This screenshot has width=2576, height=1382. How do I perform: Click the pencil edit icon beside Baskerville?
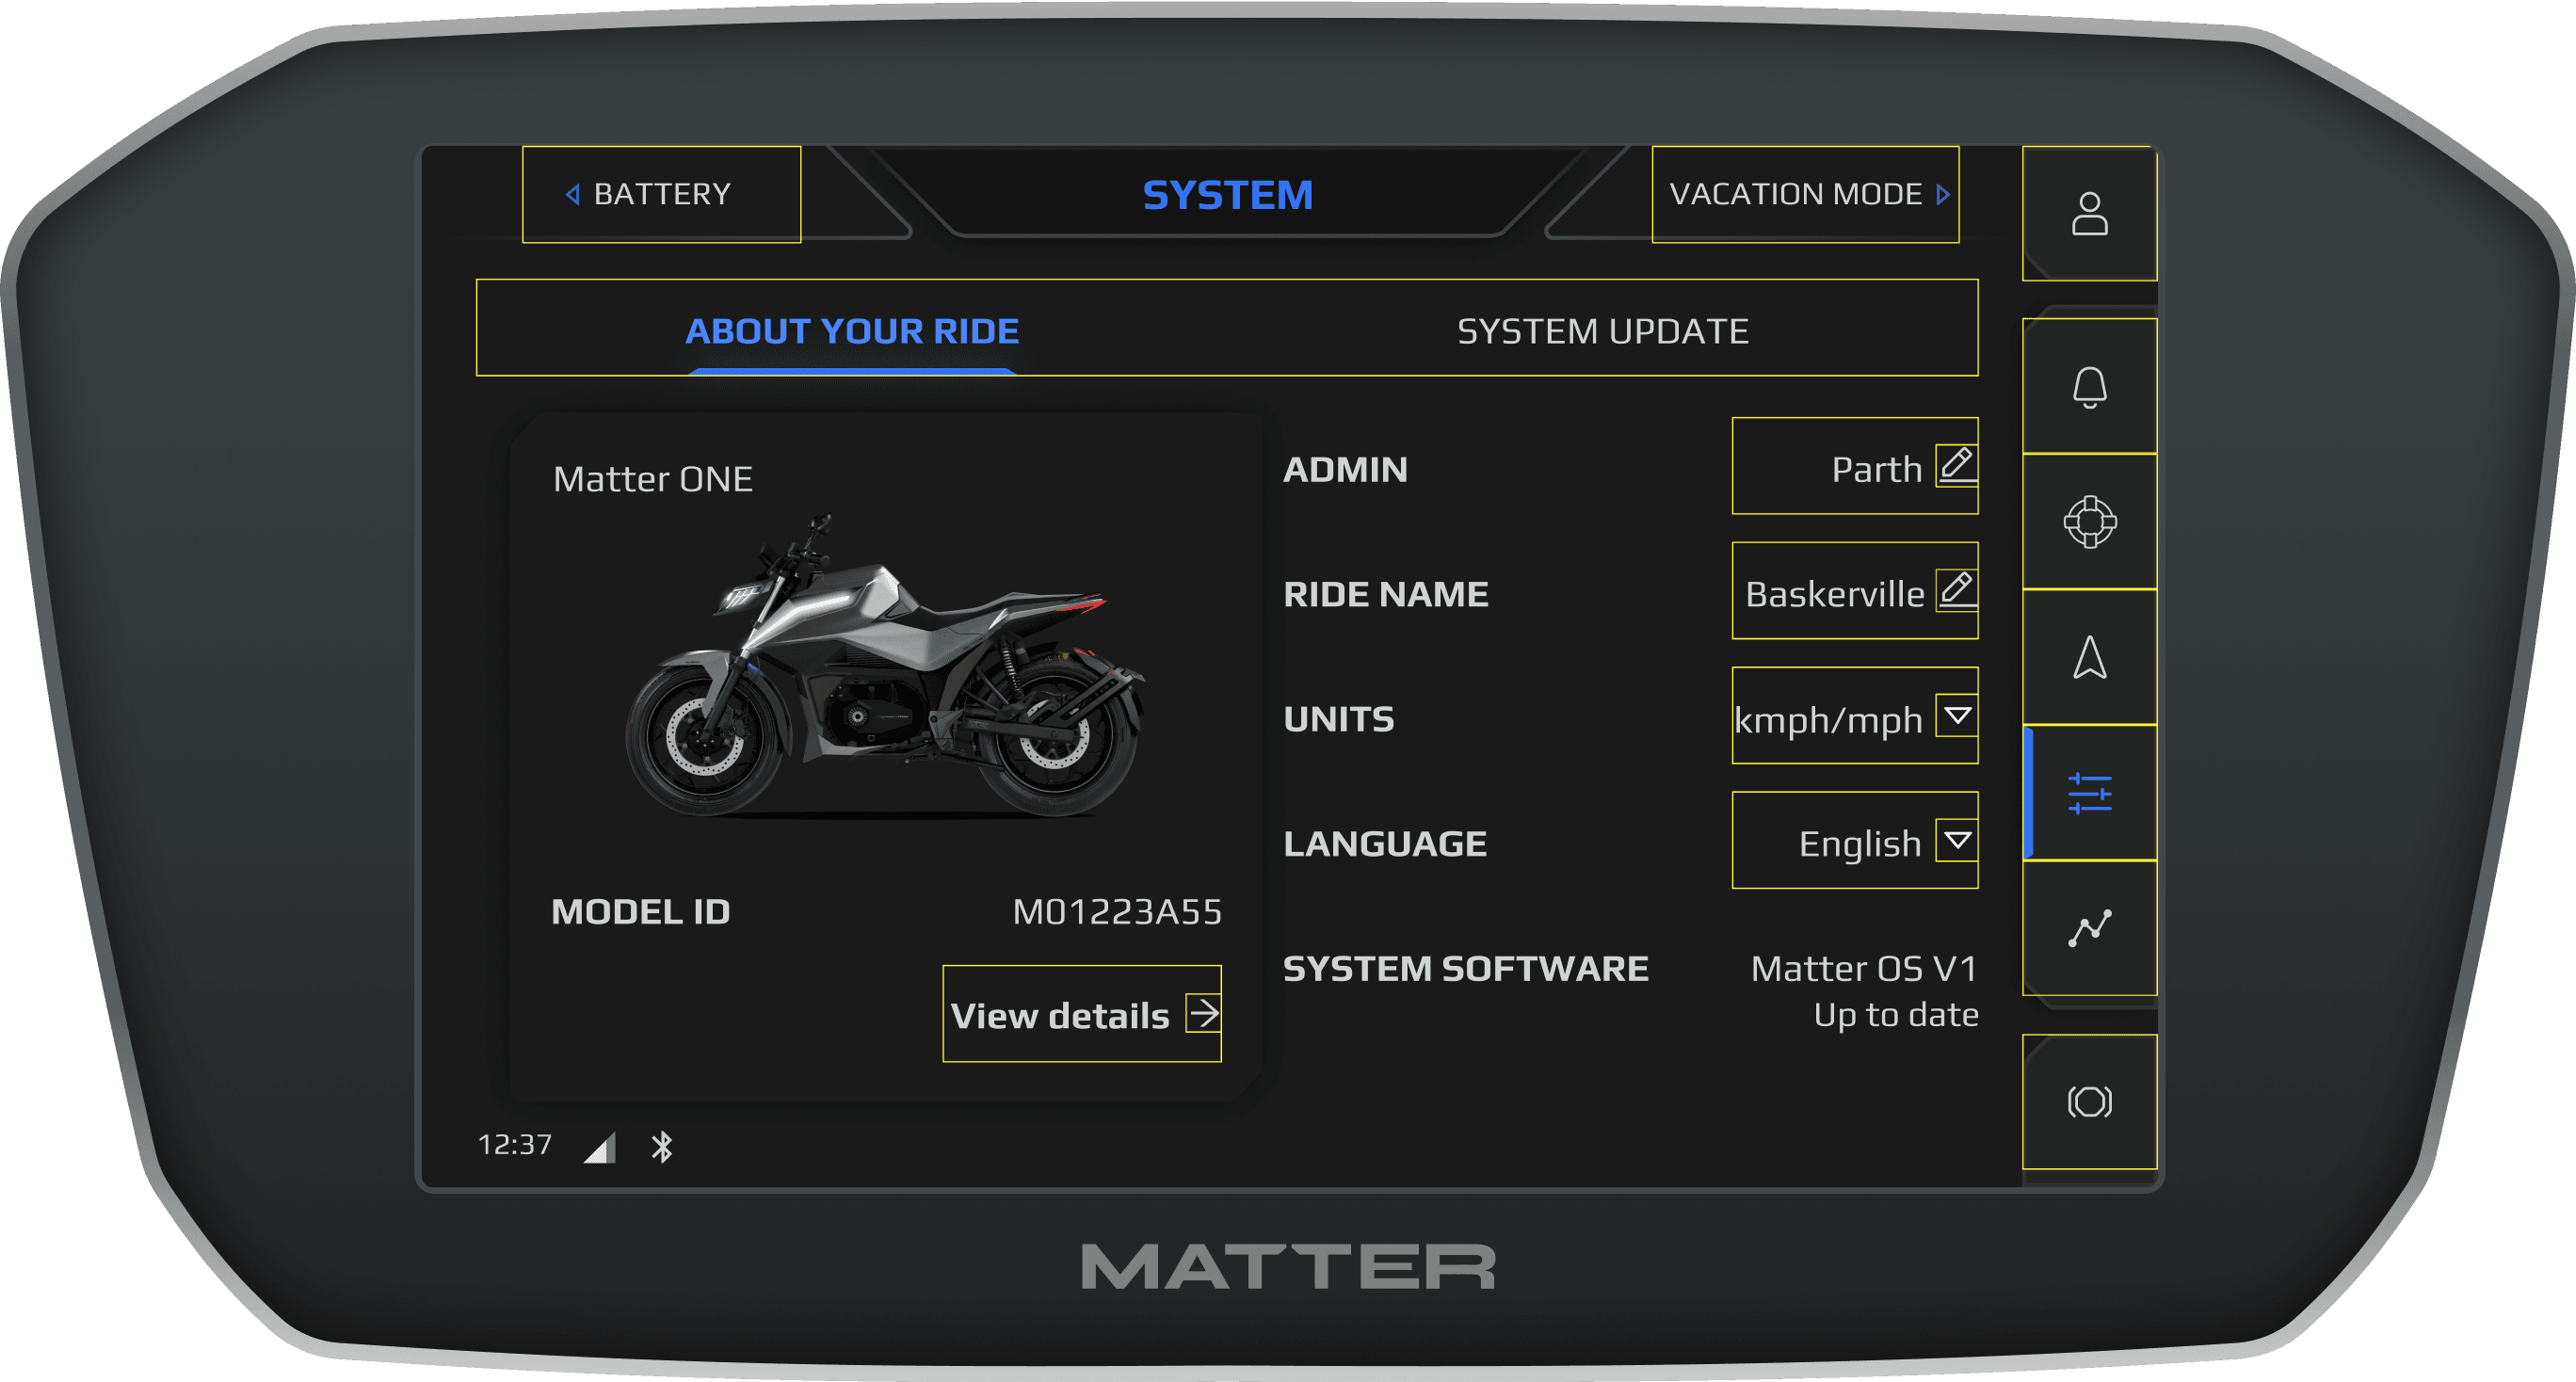coord(1957,590)
